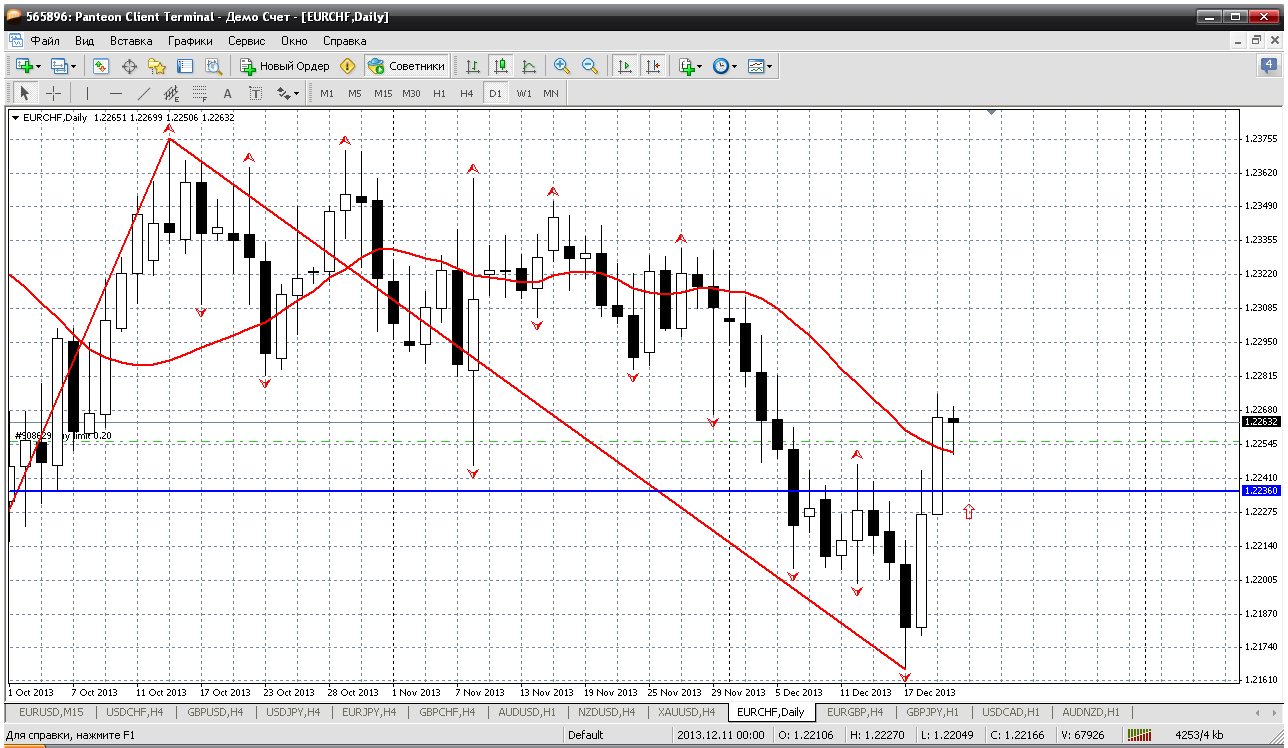This screenshot has height=748, width=1288.
Task: Open the periods clock dropdown
Action: click(x=725, y=66)
